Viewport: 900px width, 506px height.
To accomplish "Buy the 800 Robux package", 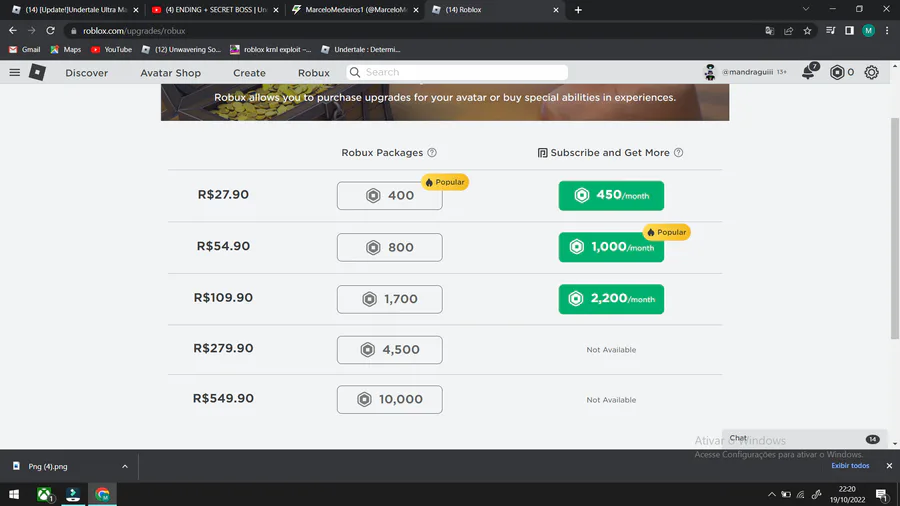I will pos(390,247).
